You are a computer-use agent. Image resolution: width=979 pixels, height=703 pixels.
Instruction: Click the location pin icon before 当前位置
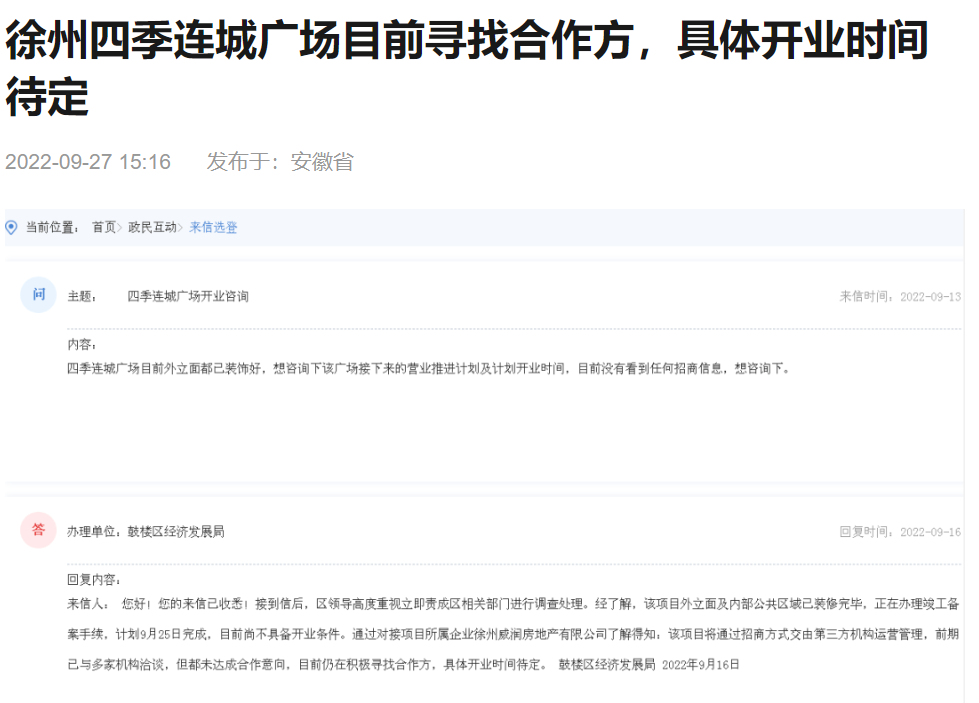point(11,228)
